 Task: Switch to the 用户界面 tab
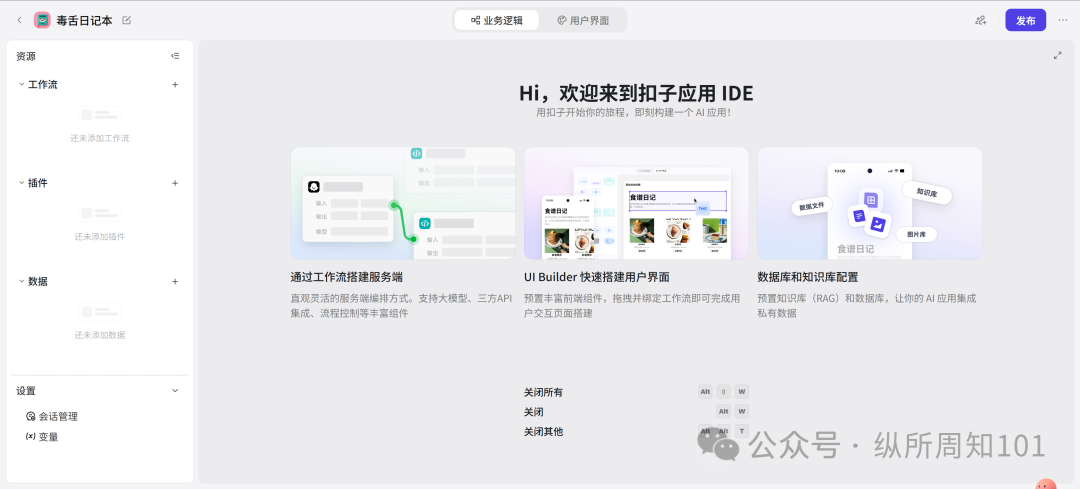(583, 21)
